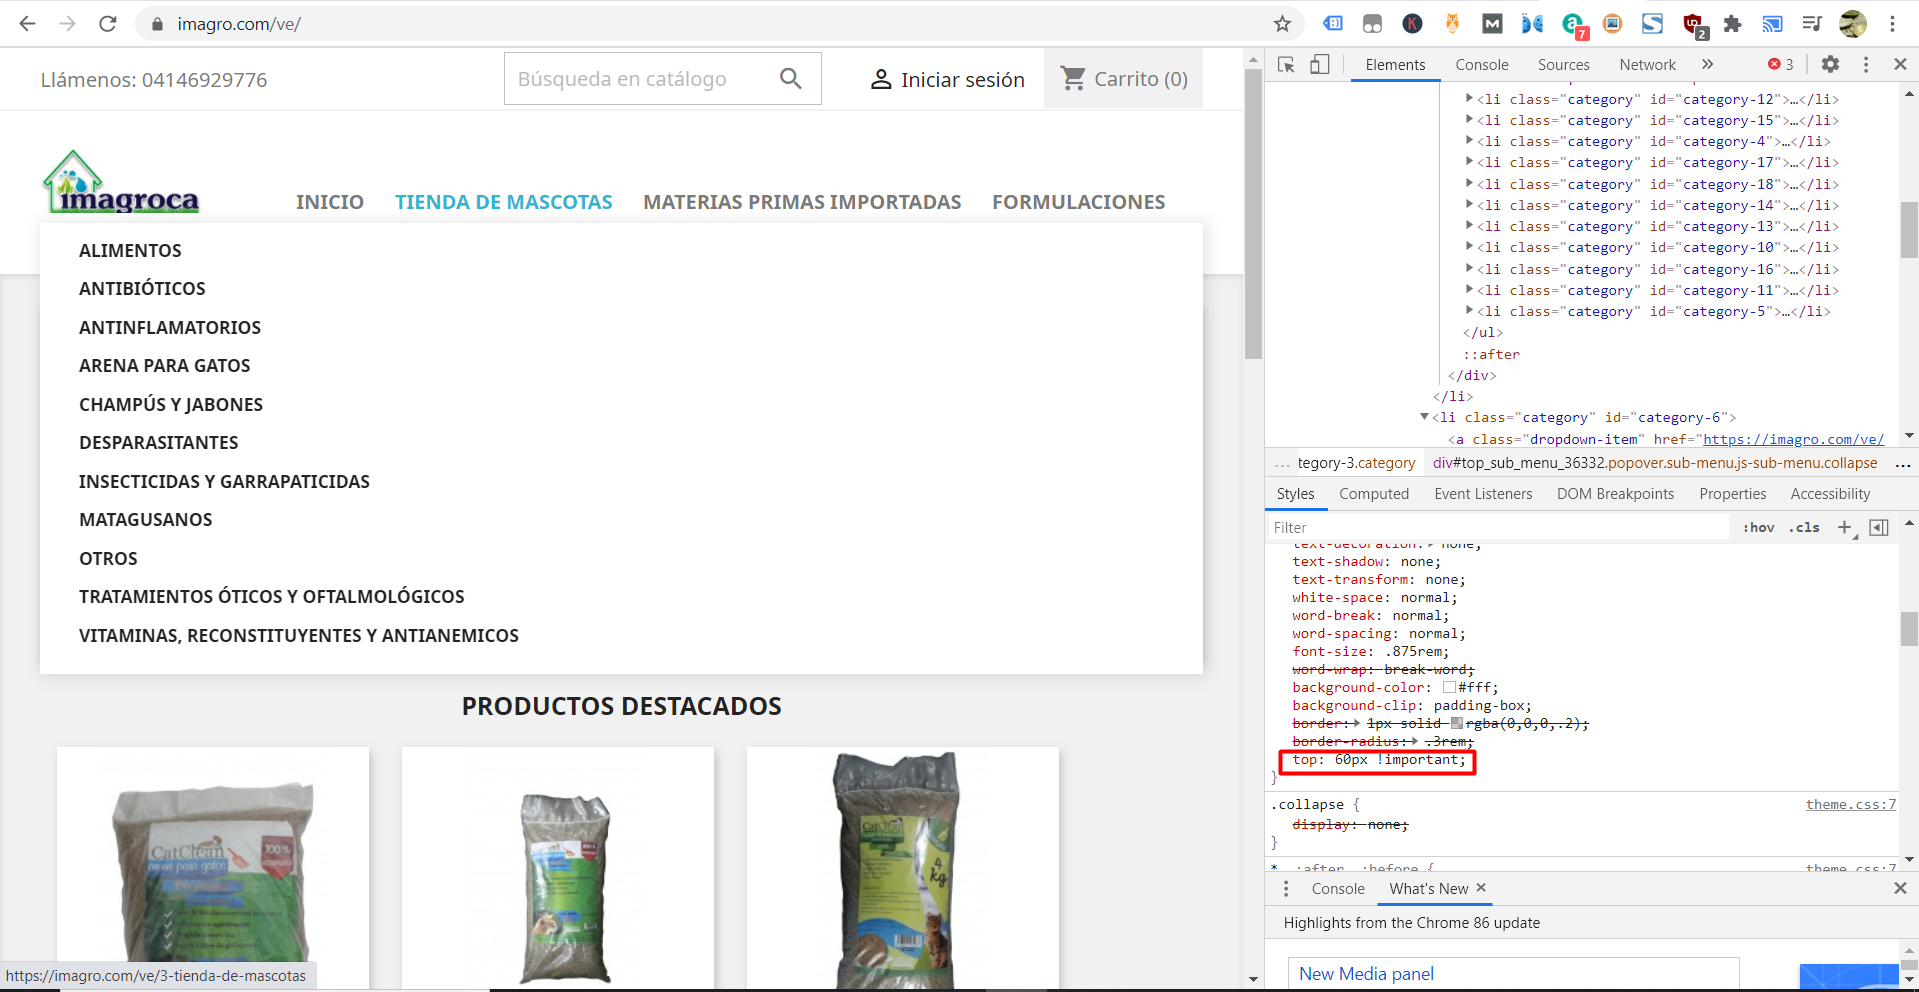Image resolution: width=1919 pixels, height=992 pixels.
Task: Open the DOM Breakpoints tab
Action: coord(1615,494)
